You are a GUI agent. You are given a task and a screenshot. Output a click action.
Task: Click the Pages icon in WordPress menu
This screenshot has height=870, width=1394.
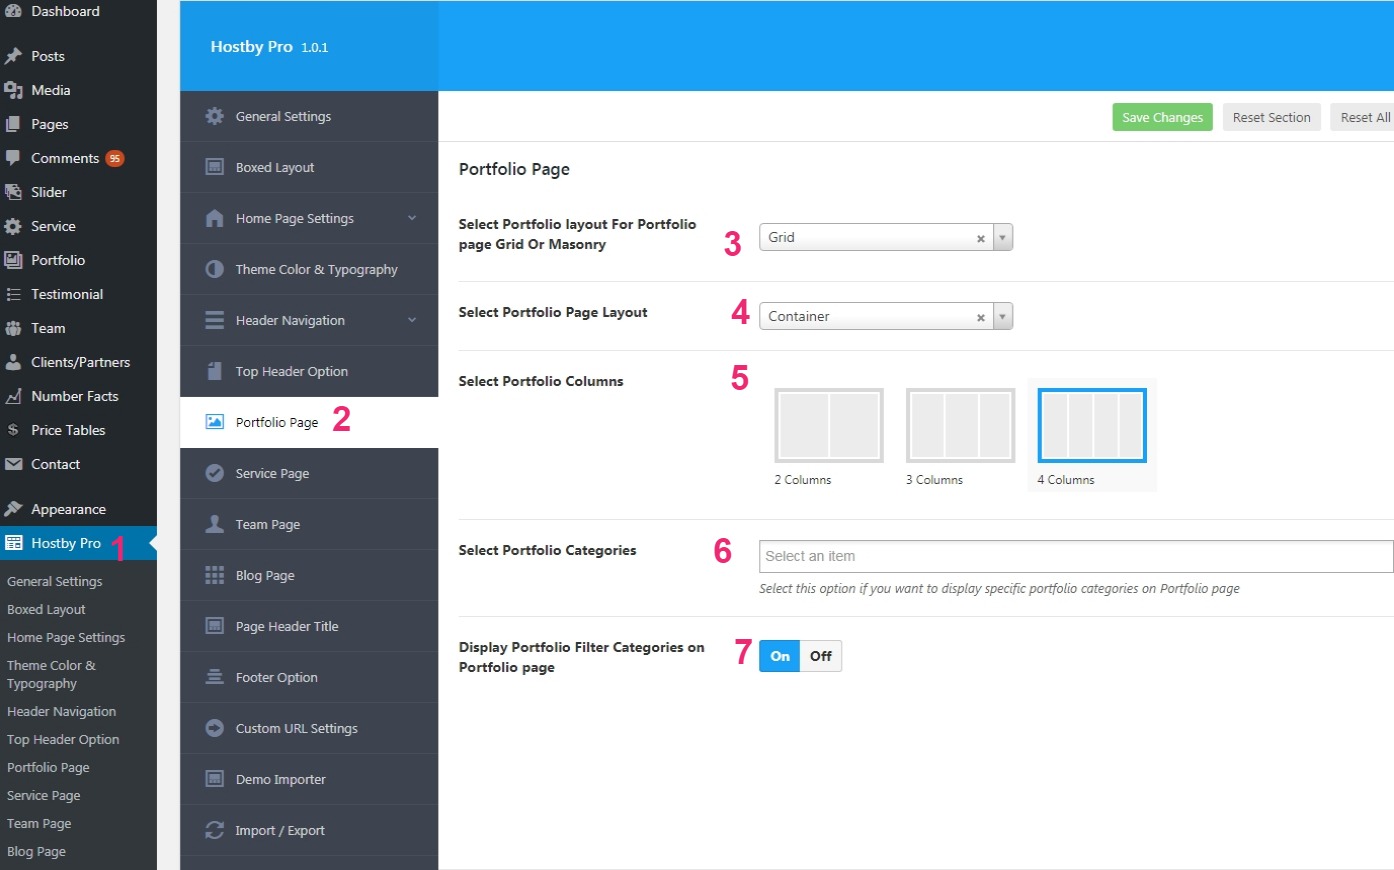pos(13,124)
